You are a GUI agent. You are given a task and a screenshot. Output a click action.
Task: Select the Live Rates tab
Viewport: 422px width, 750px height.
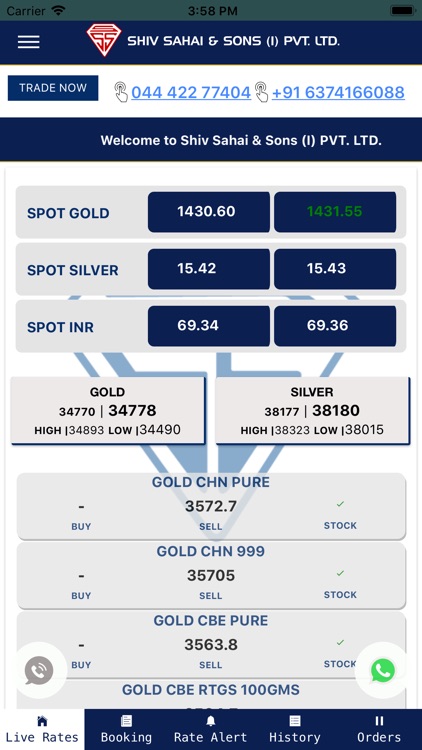(x=42, y=729)
